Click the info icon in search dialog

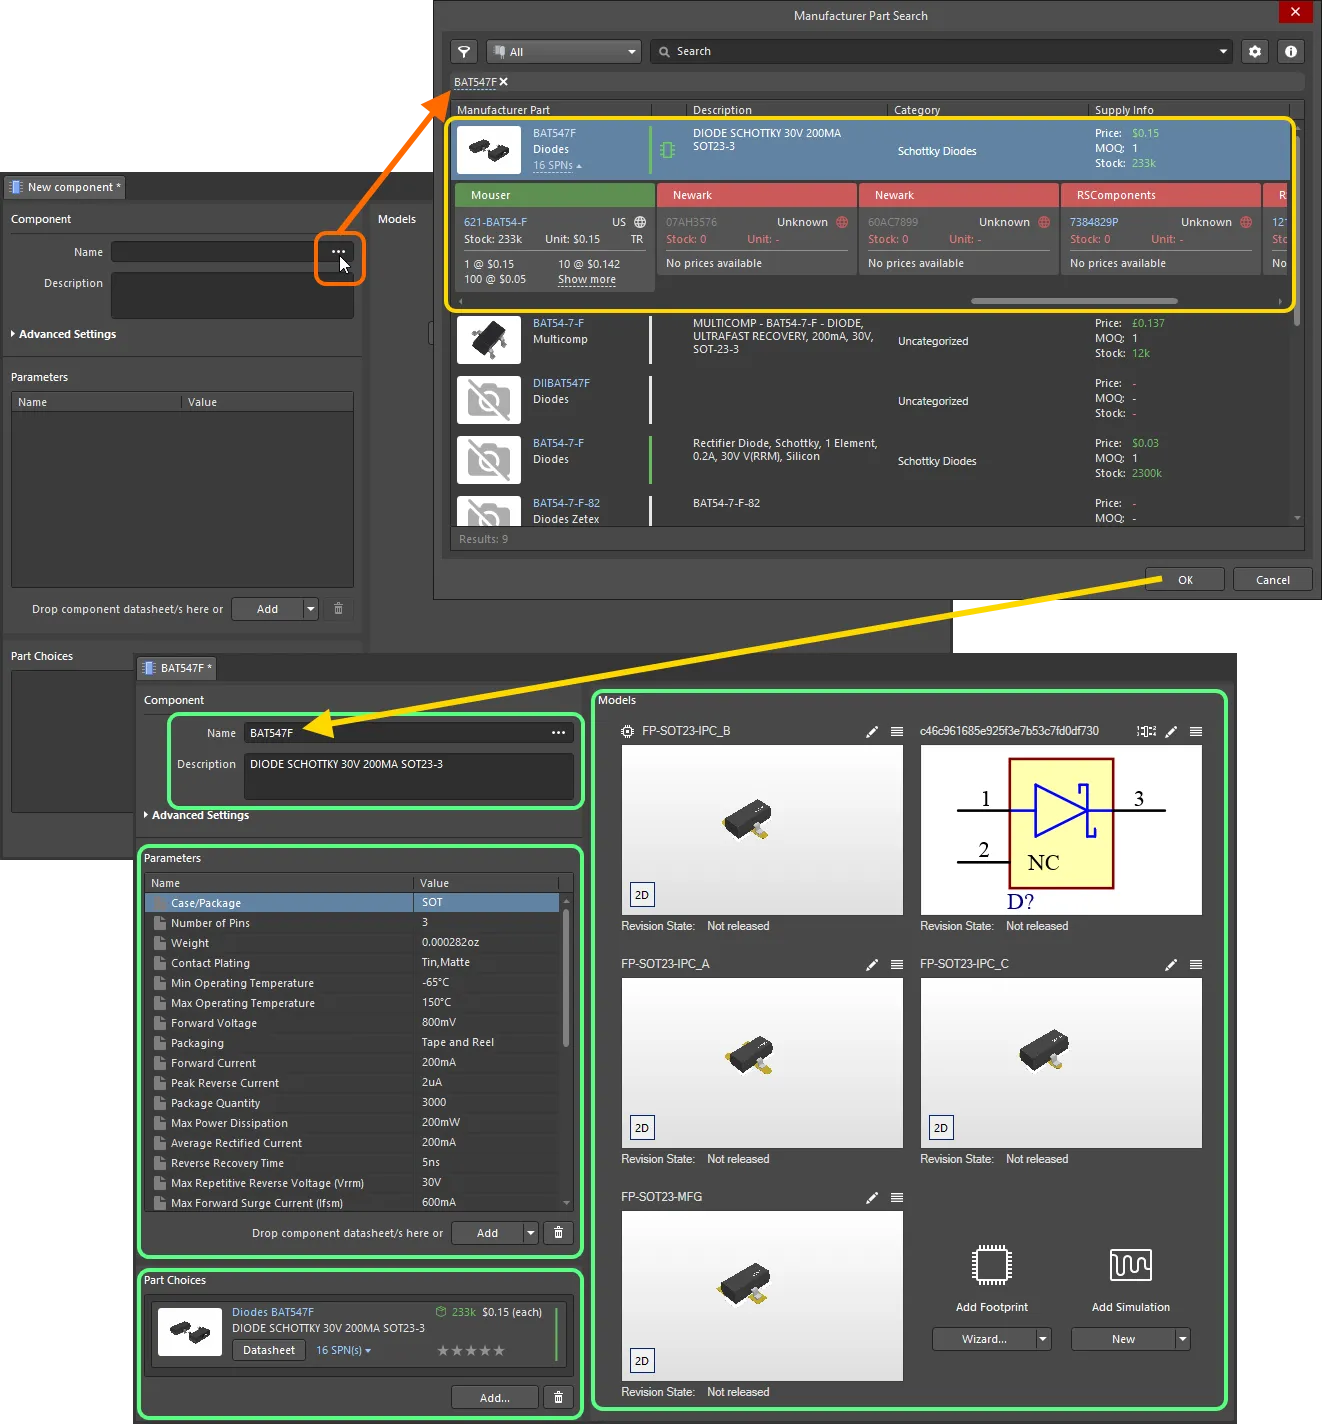1291,51
